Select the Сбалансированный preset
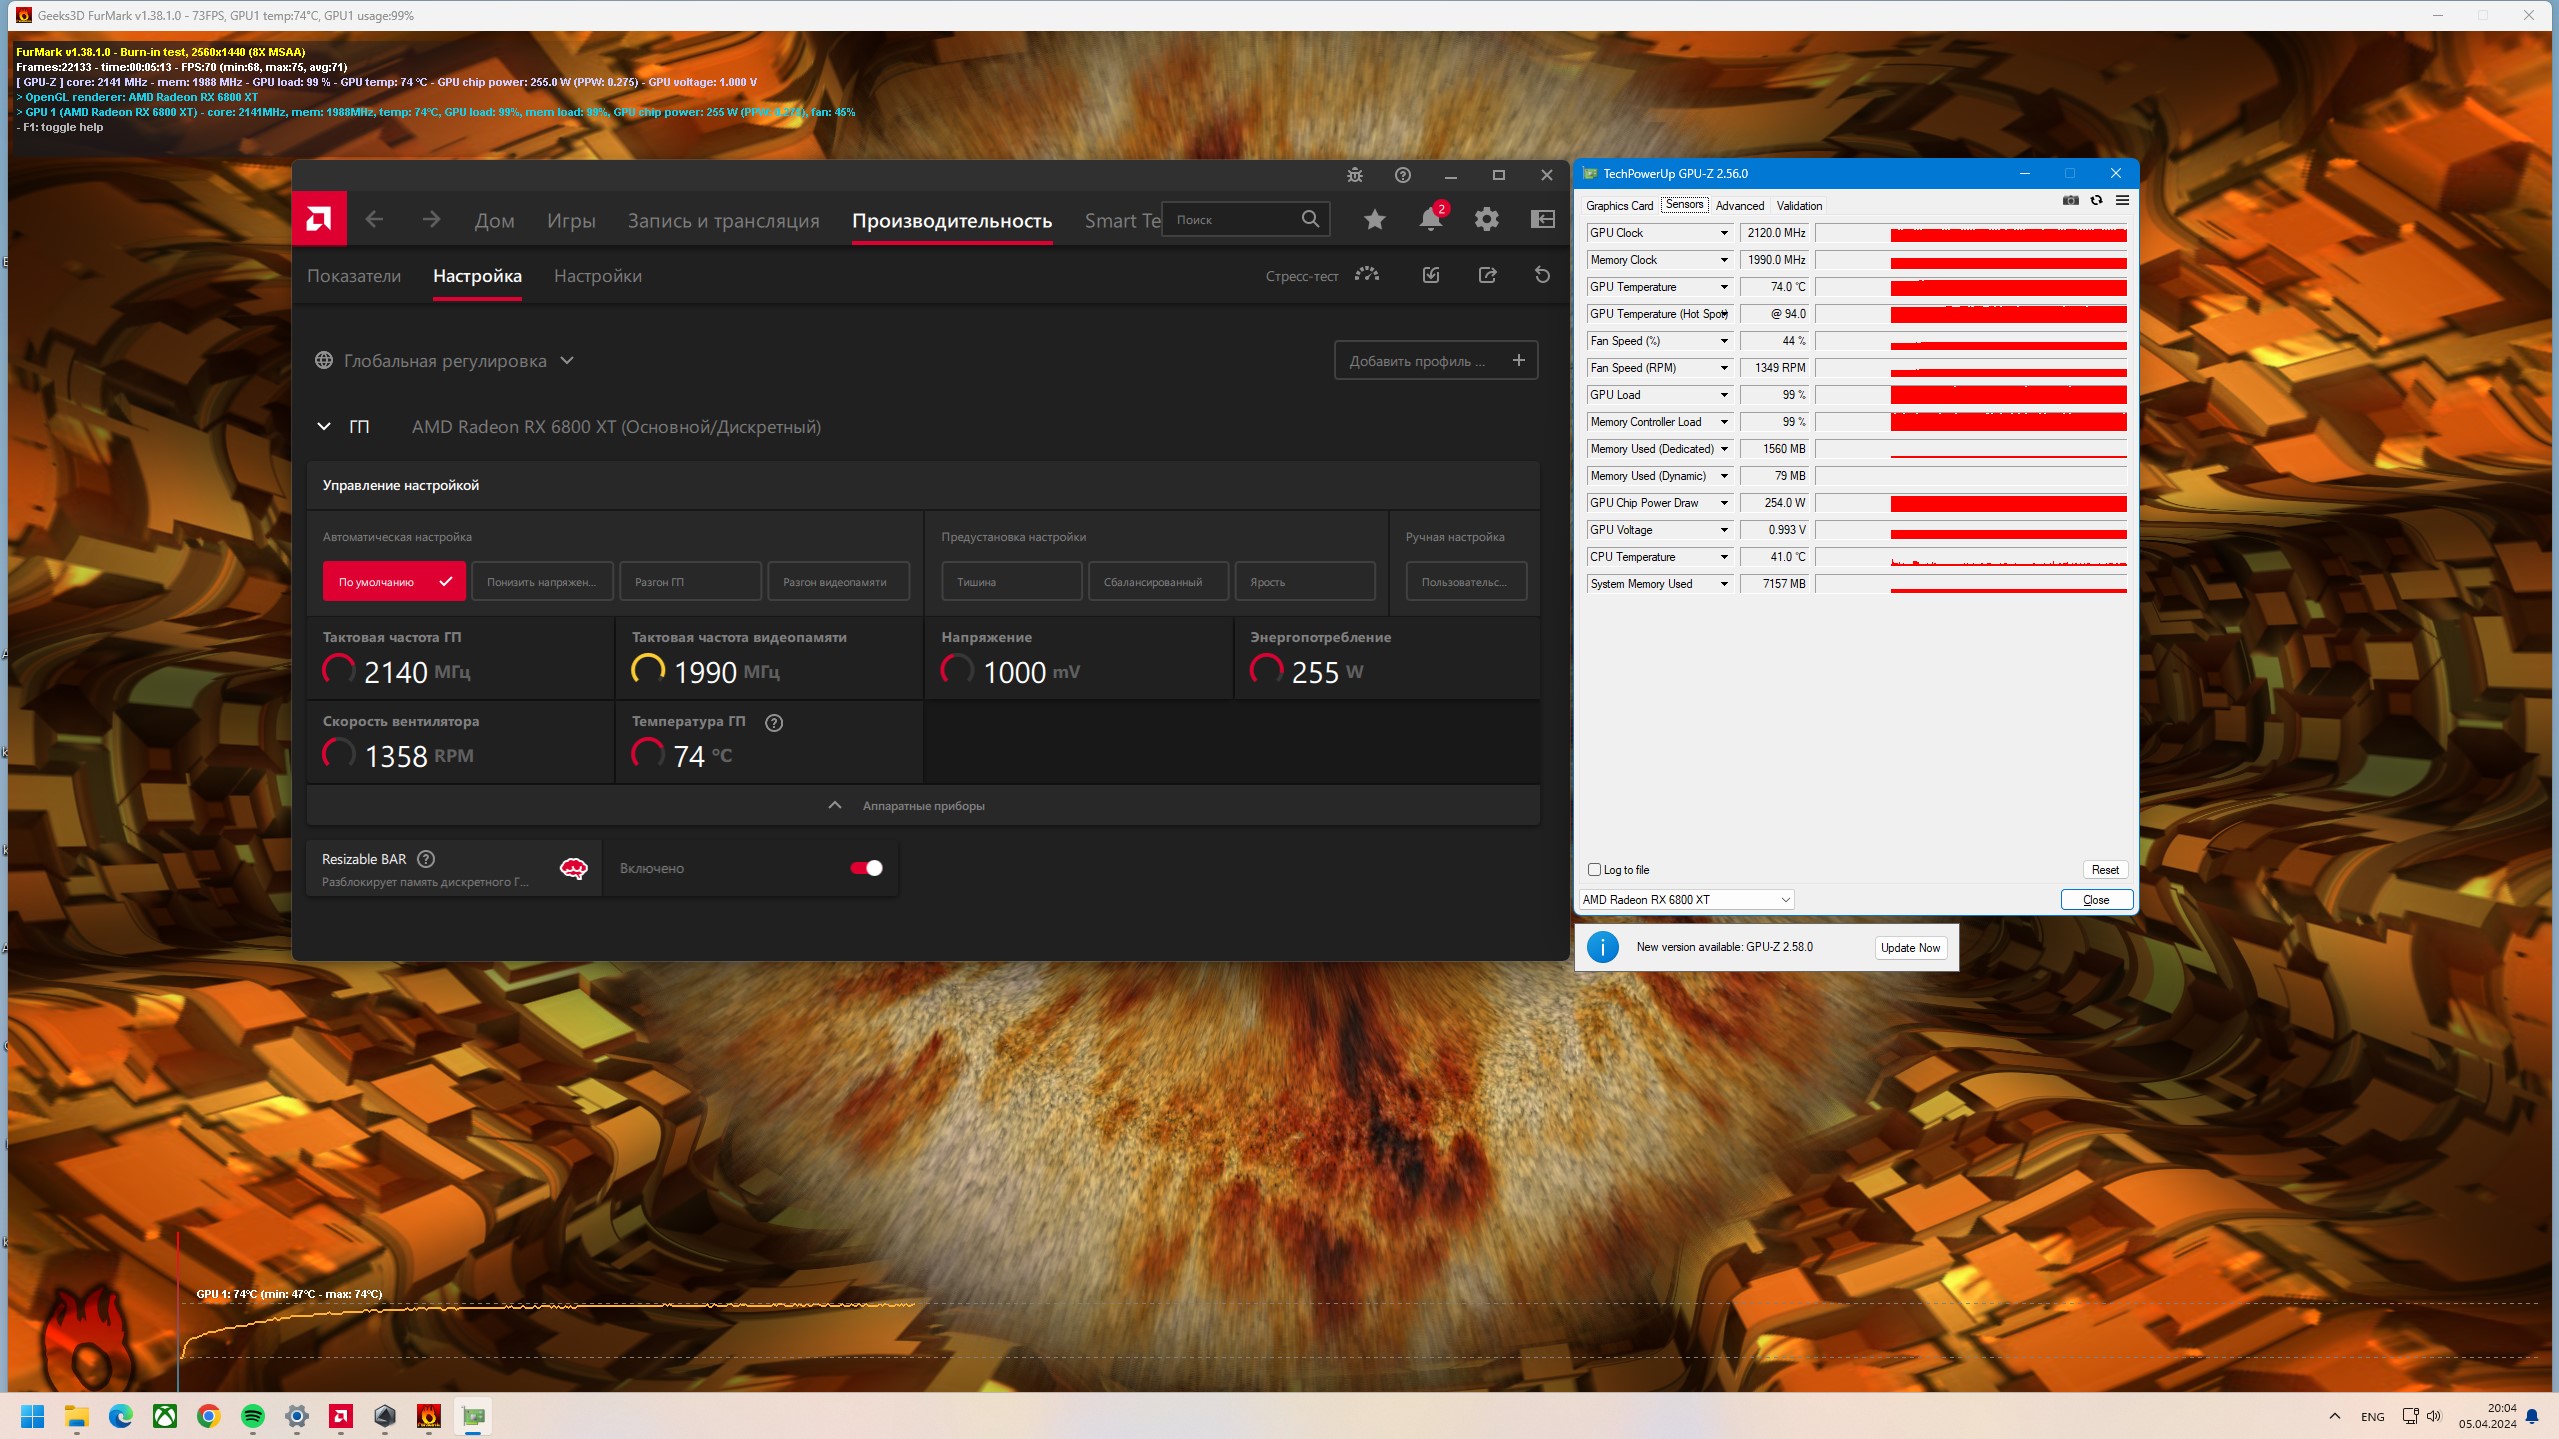This screenshot has width=2559, height=1439. point(1158,582)
